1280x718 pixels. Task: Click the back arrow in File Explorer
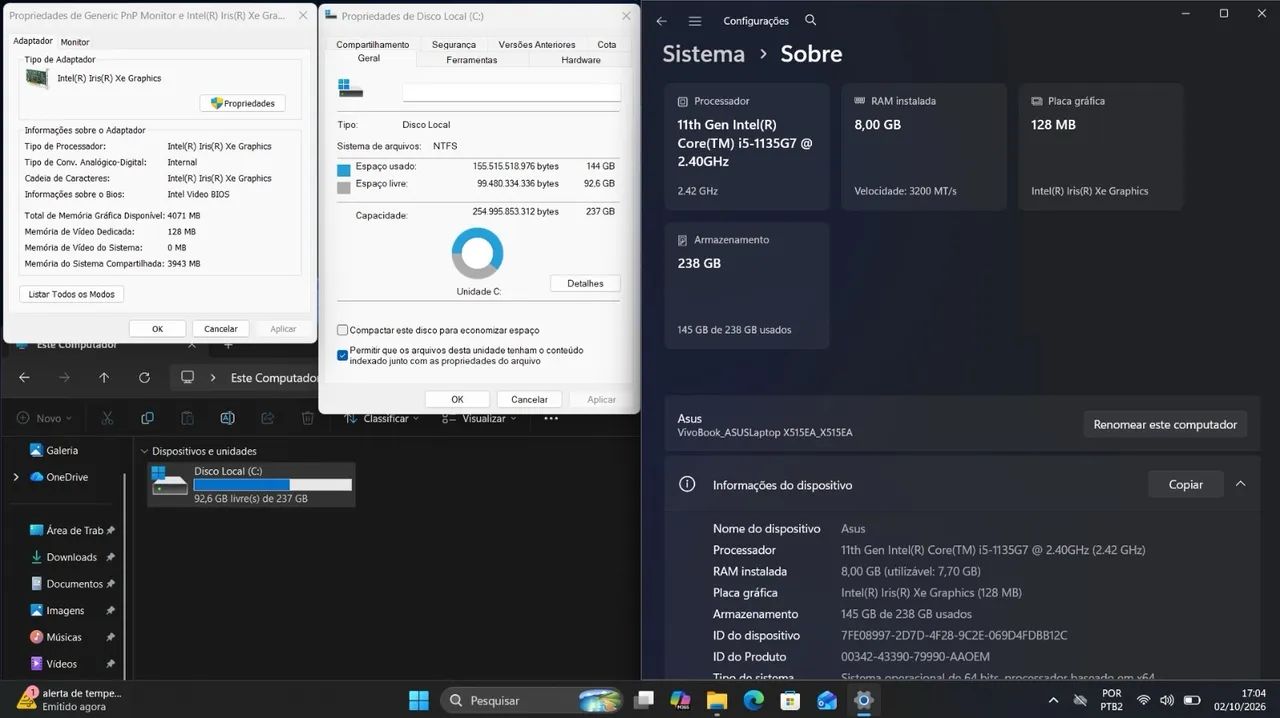pos(24,378)
